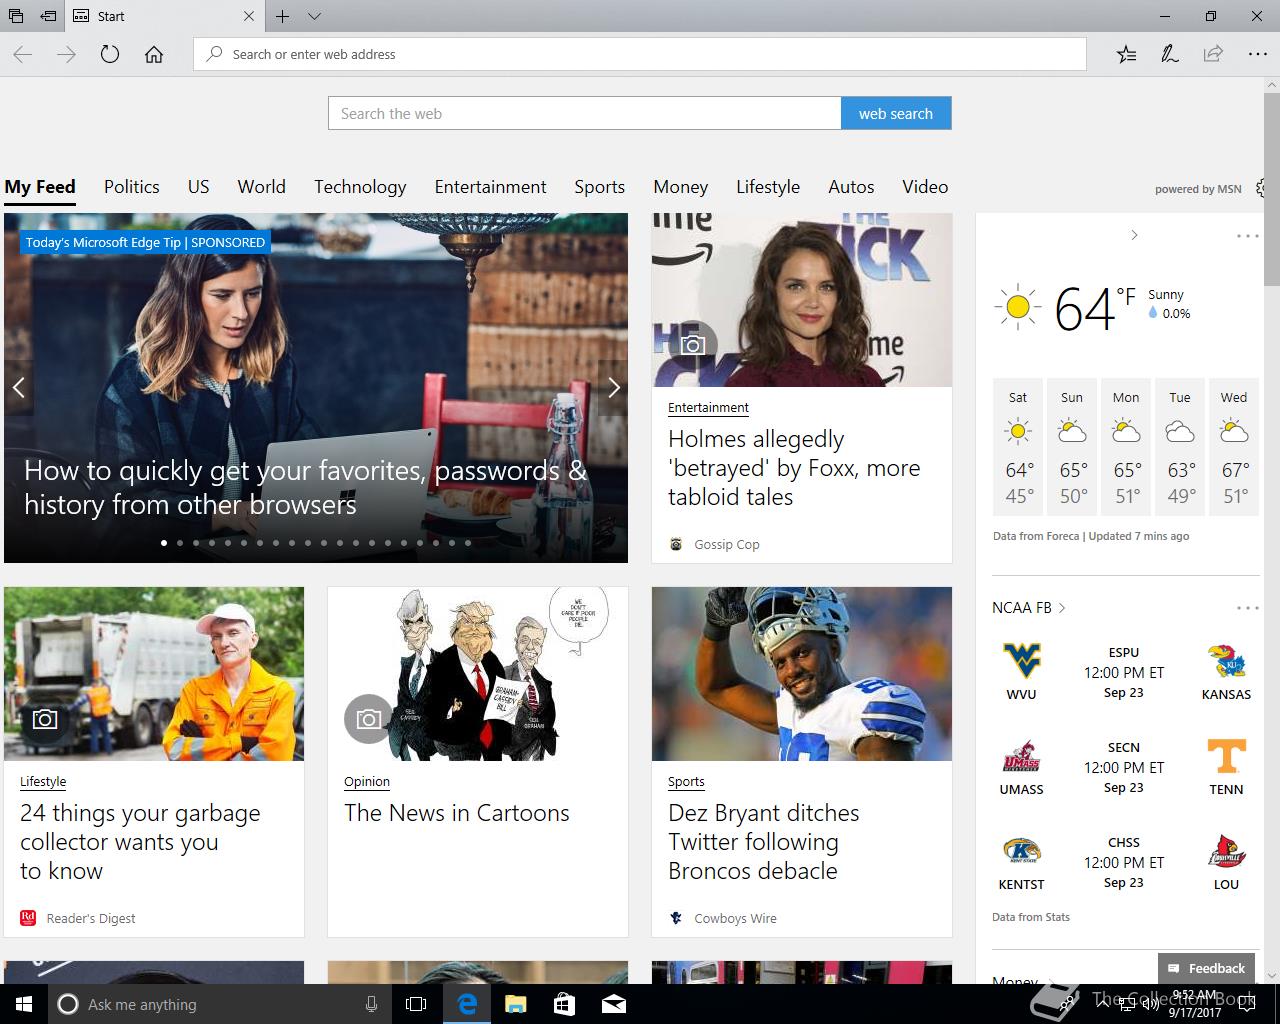This screenshot has width=1280, height=1024.
Task: Open WVU vs KANSAS game row
Action: [1125, 672]
